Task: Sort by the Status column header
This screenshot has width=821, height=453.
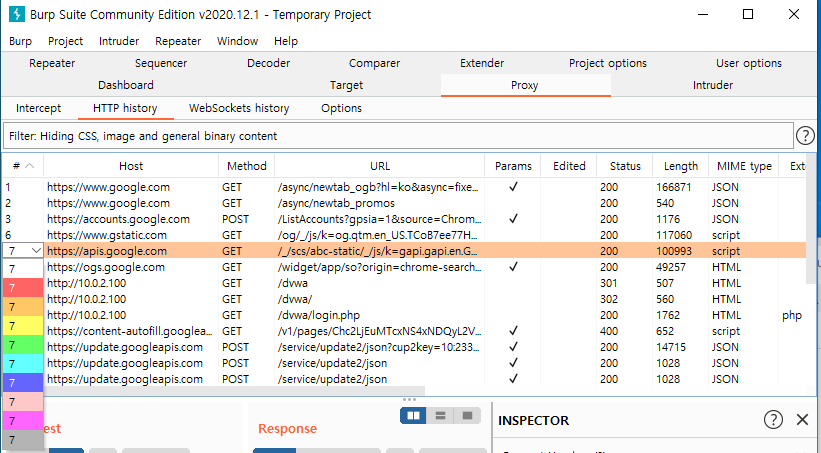Action: (x=625, y=166)
